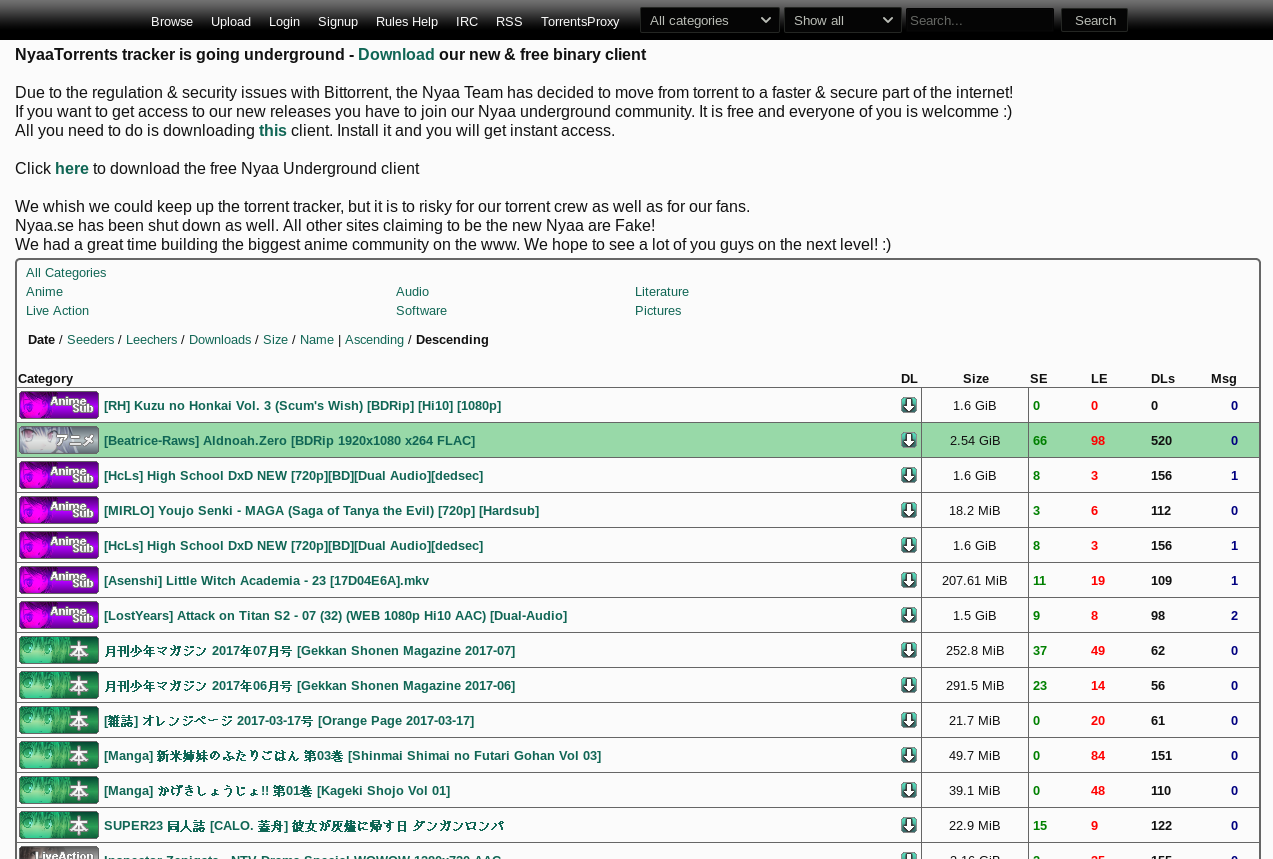Switch sort order to Ascending
Image resolution: width=1273 pixels, height=859 pixels.
click(x=374, y=340)
